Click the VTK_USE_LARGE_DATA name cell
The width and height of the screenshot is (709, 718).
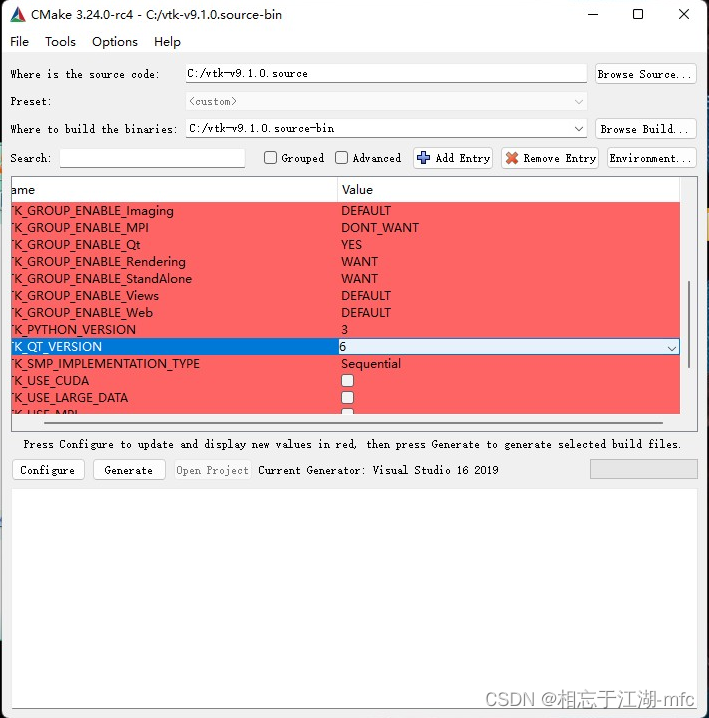click(x=175, y=397)
